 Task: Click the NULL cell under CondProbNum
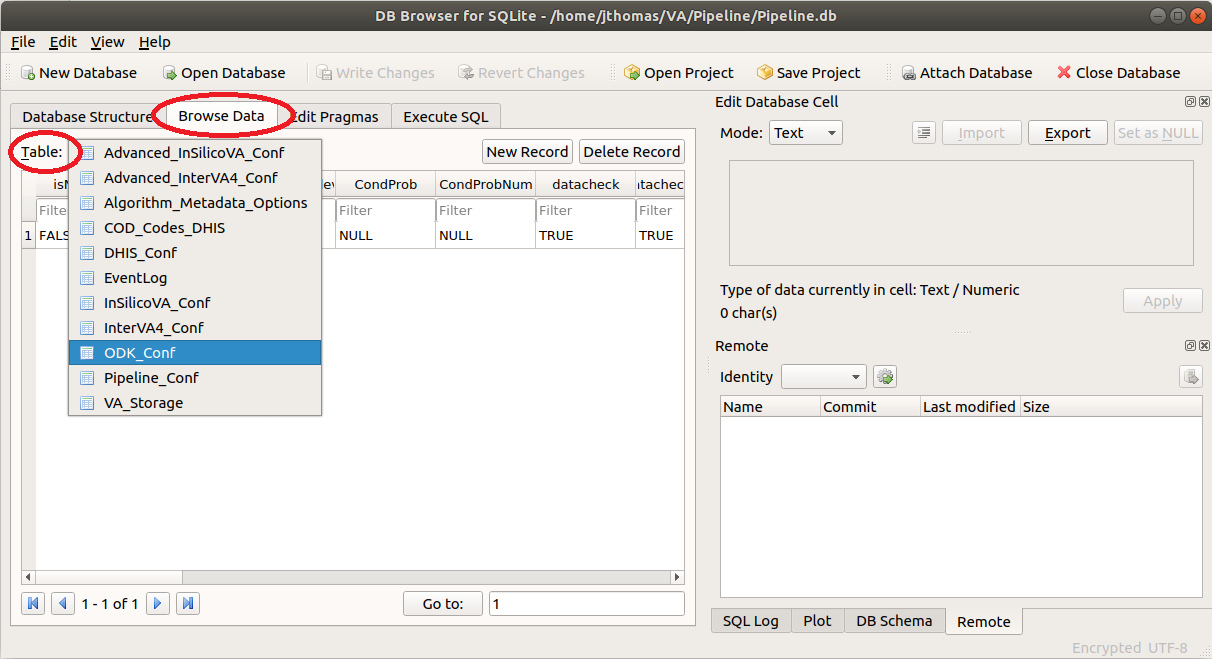(x=486, y=236)
